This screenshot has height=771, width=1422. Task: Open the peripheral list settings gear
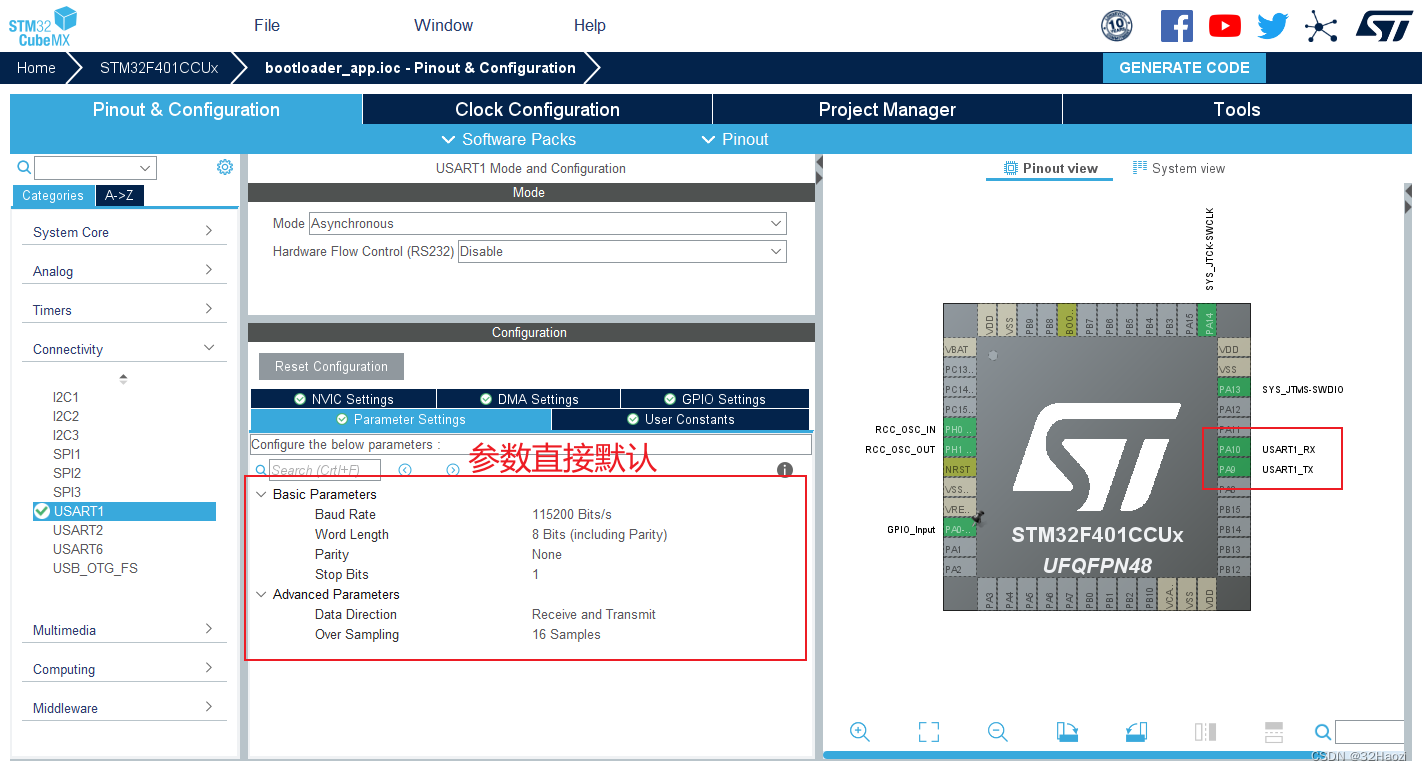[225, 167]
